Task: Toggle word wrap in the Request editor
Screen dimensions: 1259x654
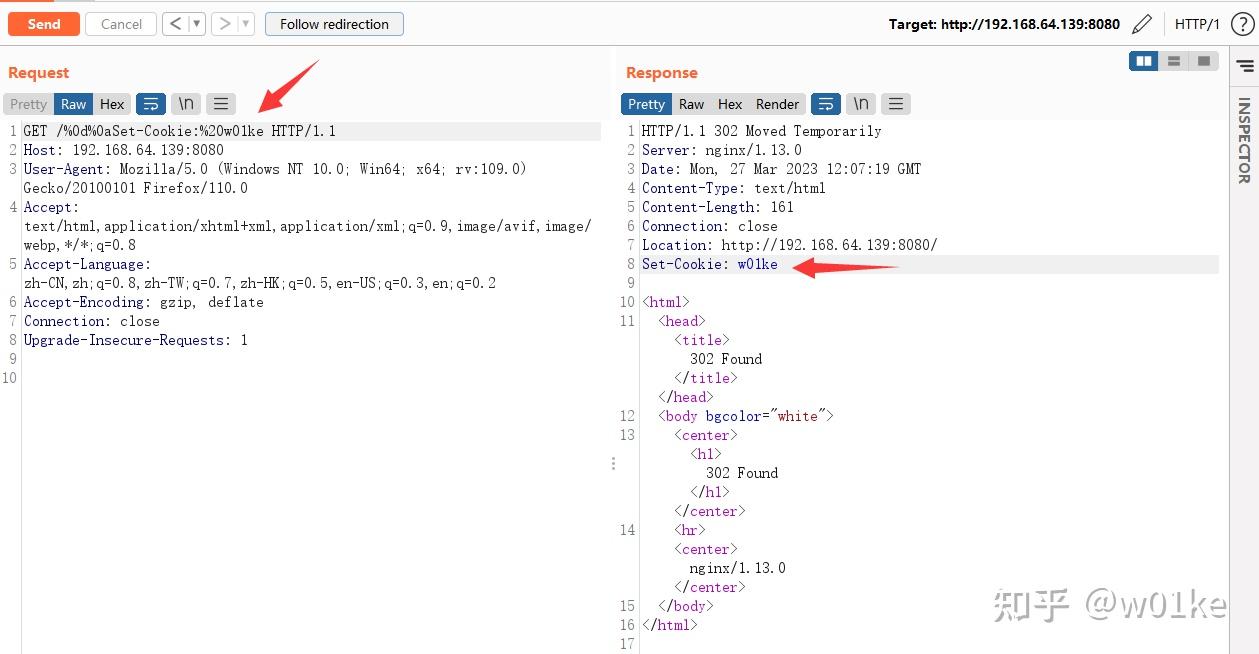Action: 151,104
